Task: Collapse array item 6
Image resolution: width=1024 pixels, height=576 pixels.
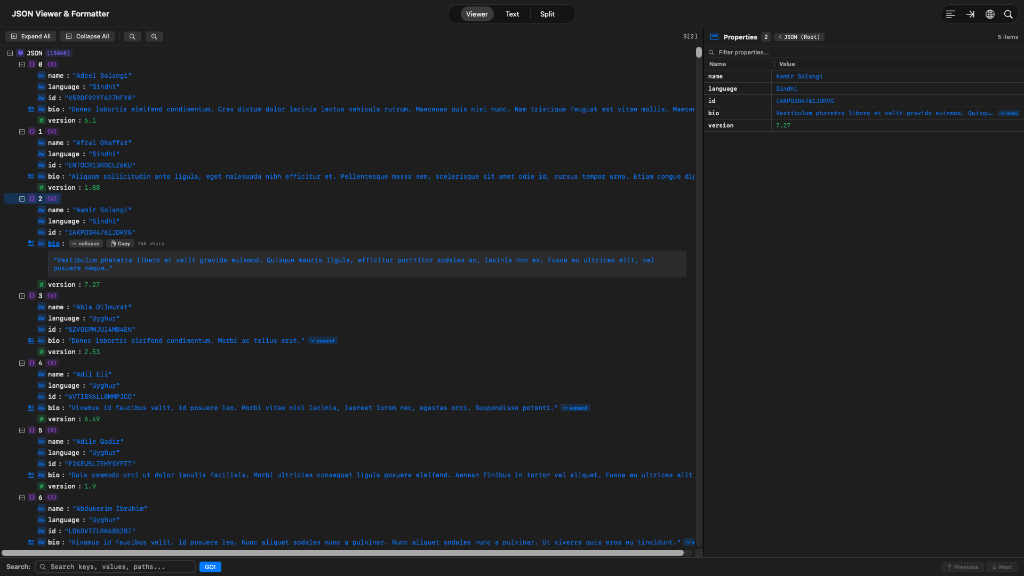Action: coord(22,498)
